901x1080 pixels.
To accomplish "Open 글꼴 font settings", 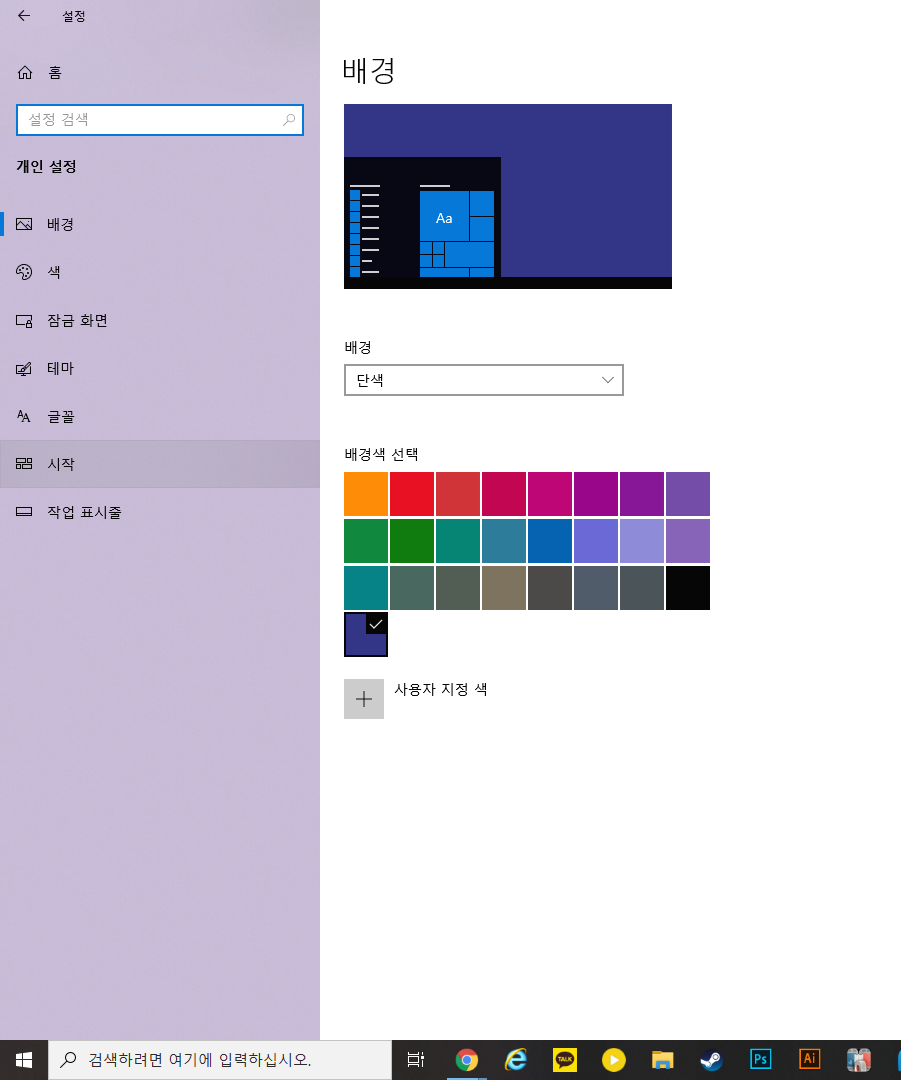I will click(x=160, y=416).
